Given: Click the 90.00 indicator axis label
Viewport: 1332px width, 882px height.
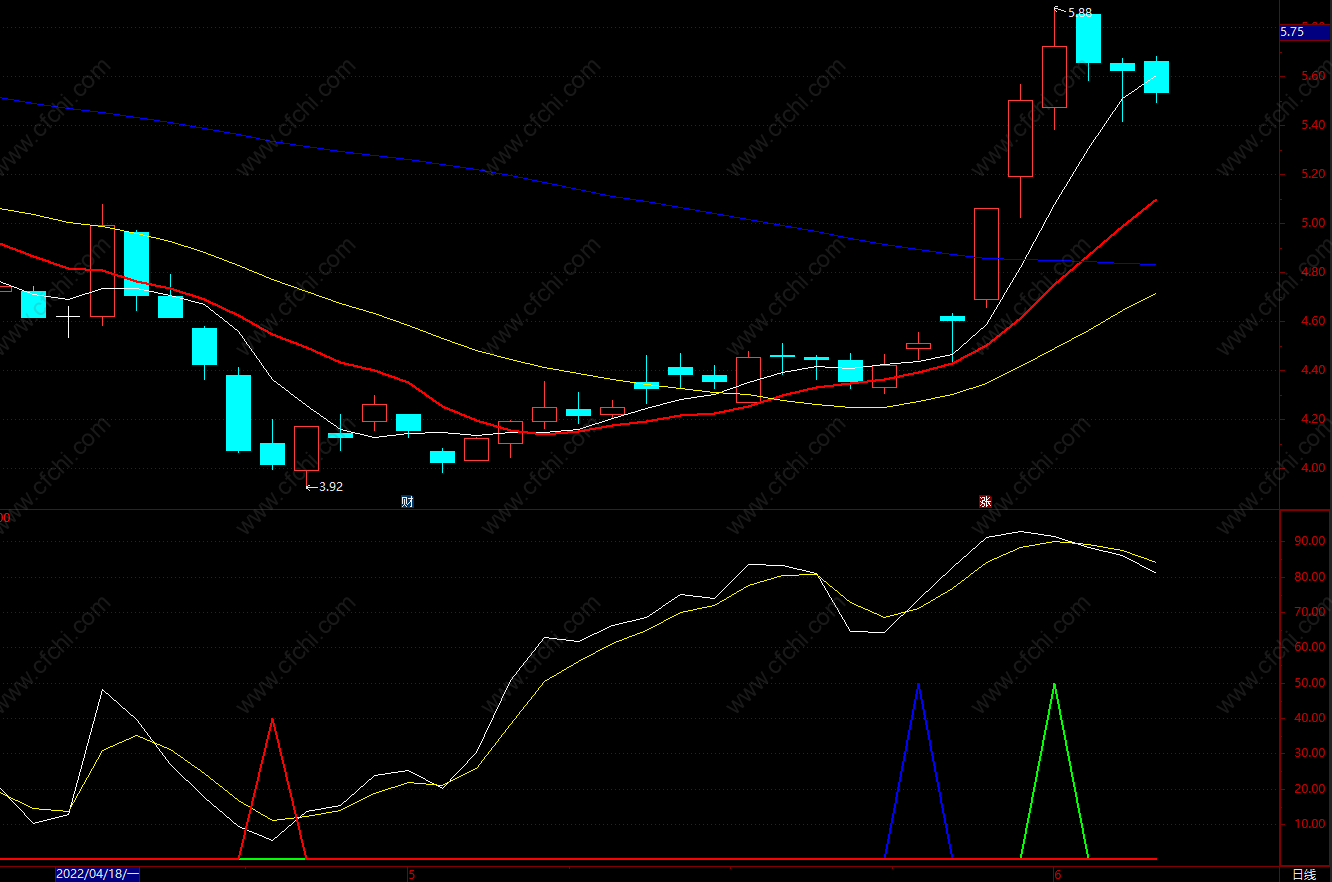Looking at the screenshot, I should point(1309,541).
